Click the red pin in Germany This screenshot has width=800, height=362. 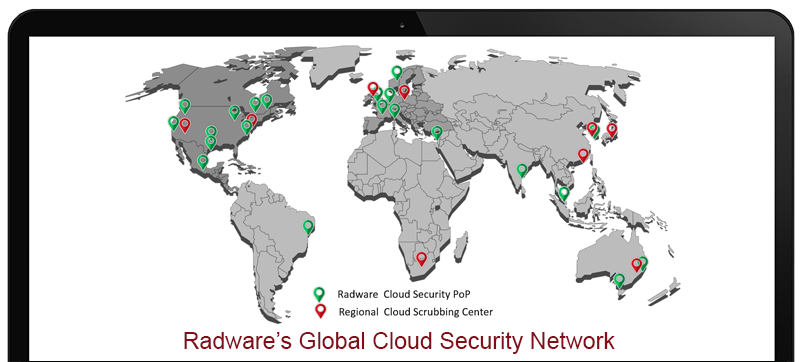[404, 92]
